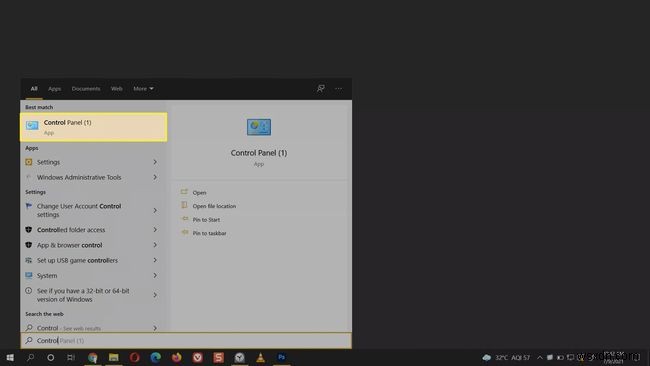650x366 pixels.
Task: Click the Settings gear result icon
Action: point(29,162)
